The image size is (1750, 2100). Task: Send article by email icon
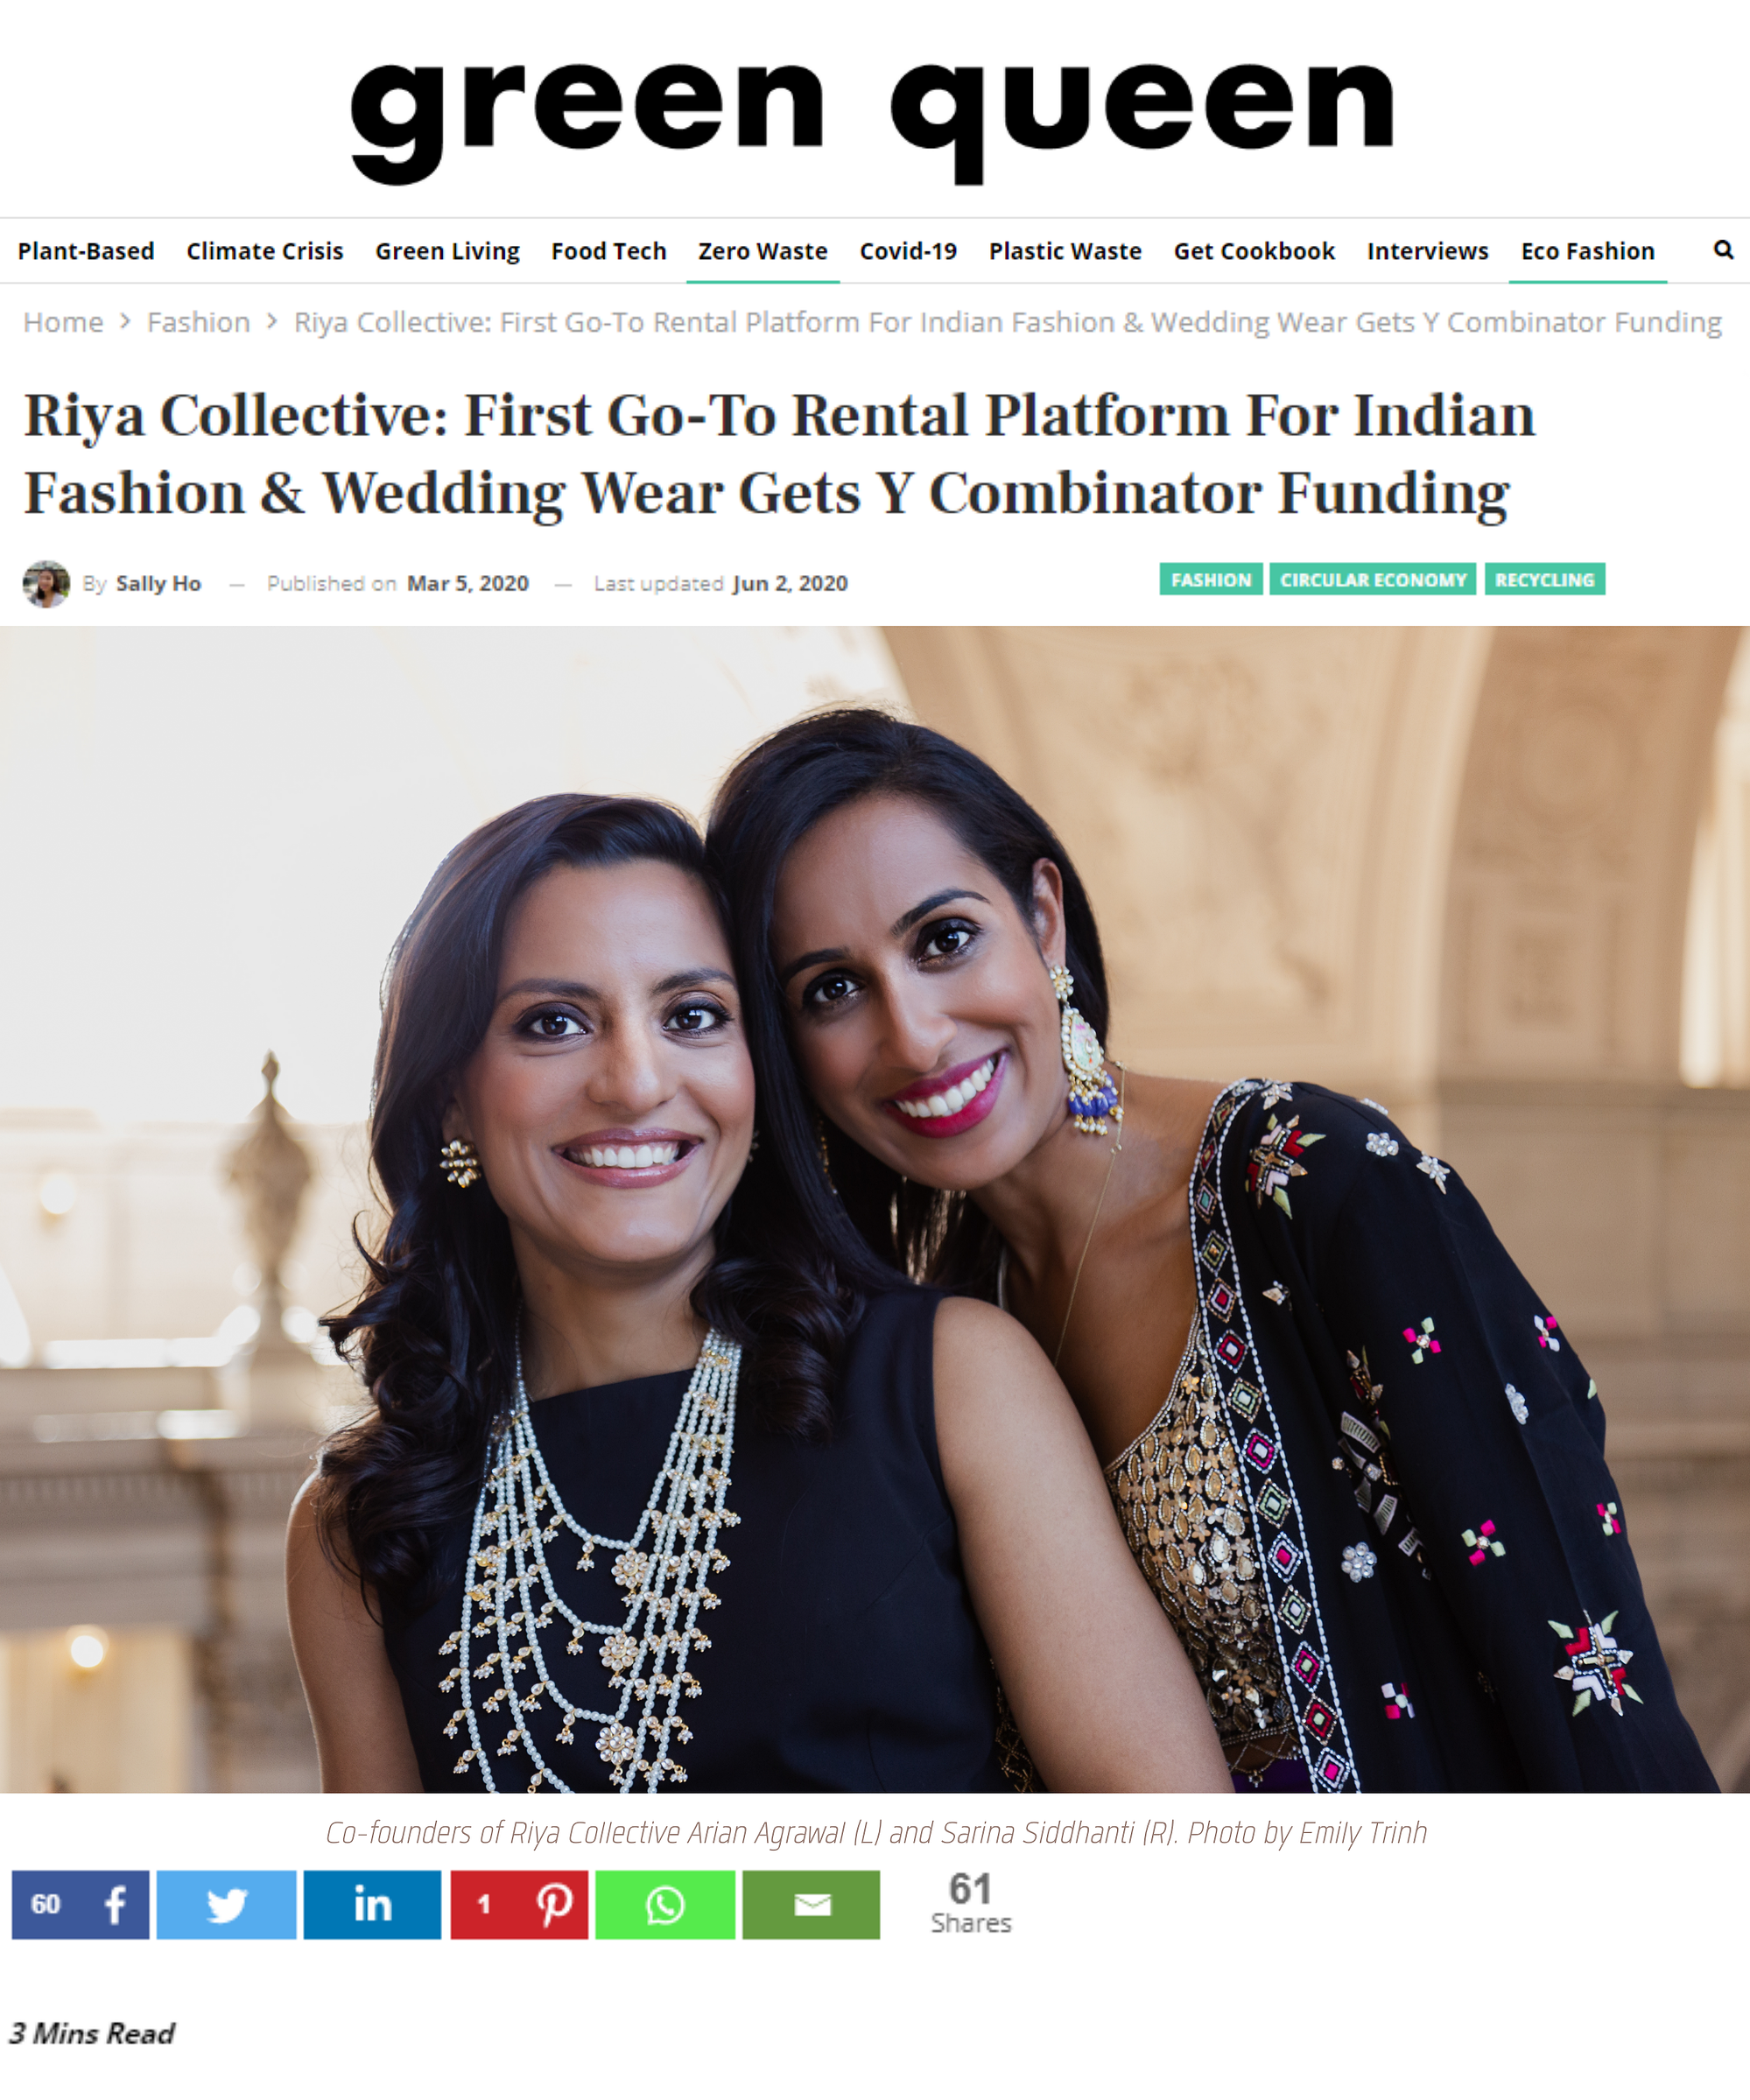(811, 1905)
